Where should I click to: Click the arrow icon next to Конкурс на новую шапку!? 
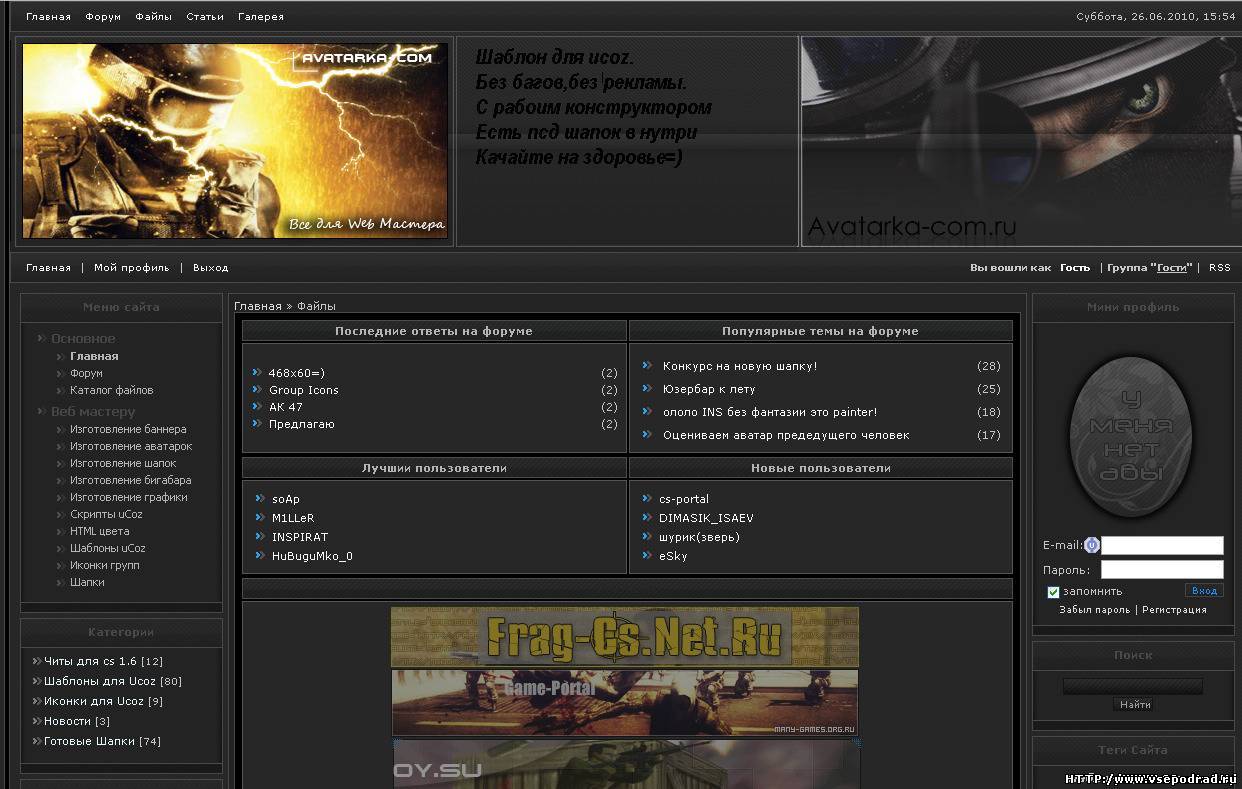pos(647,366)
